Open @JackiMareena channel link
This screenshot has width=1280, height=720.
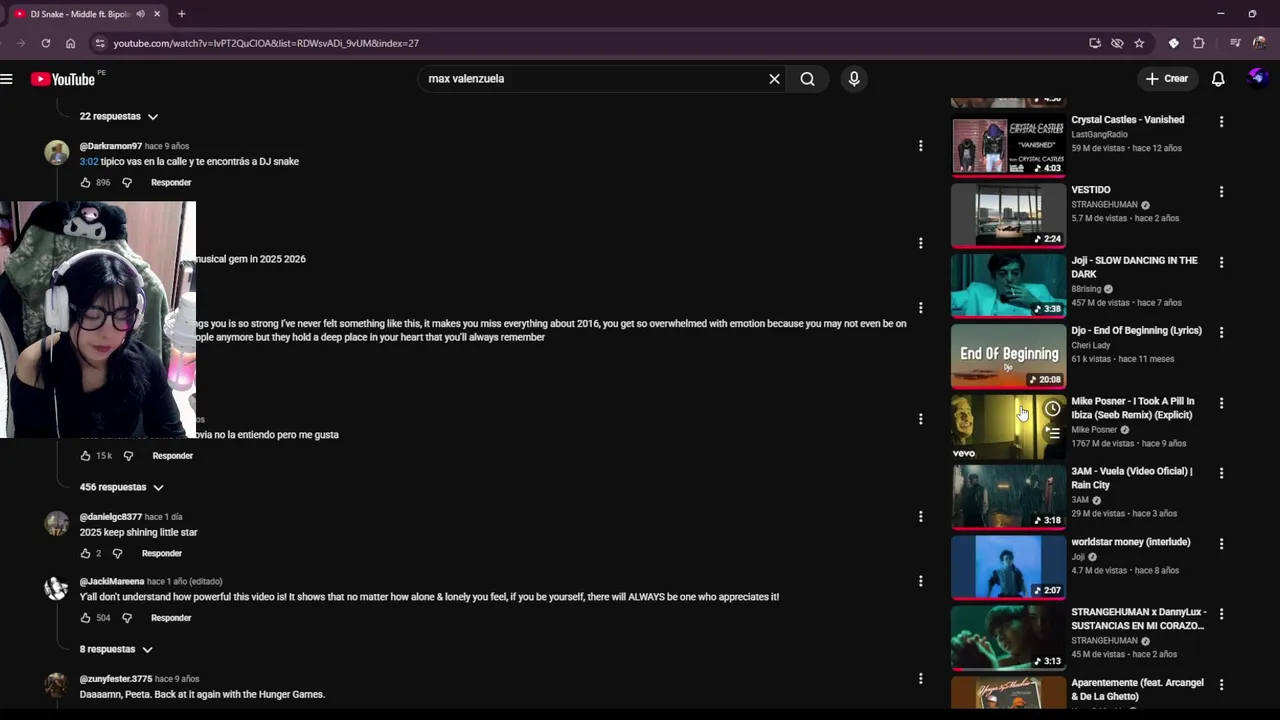coord(112,582)
